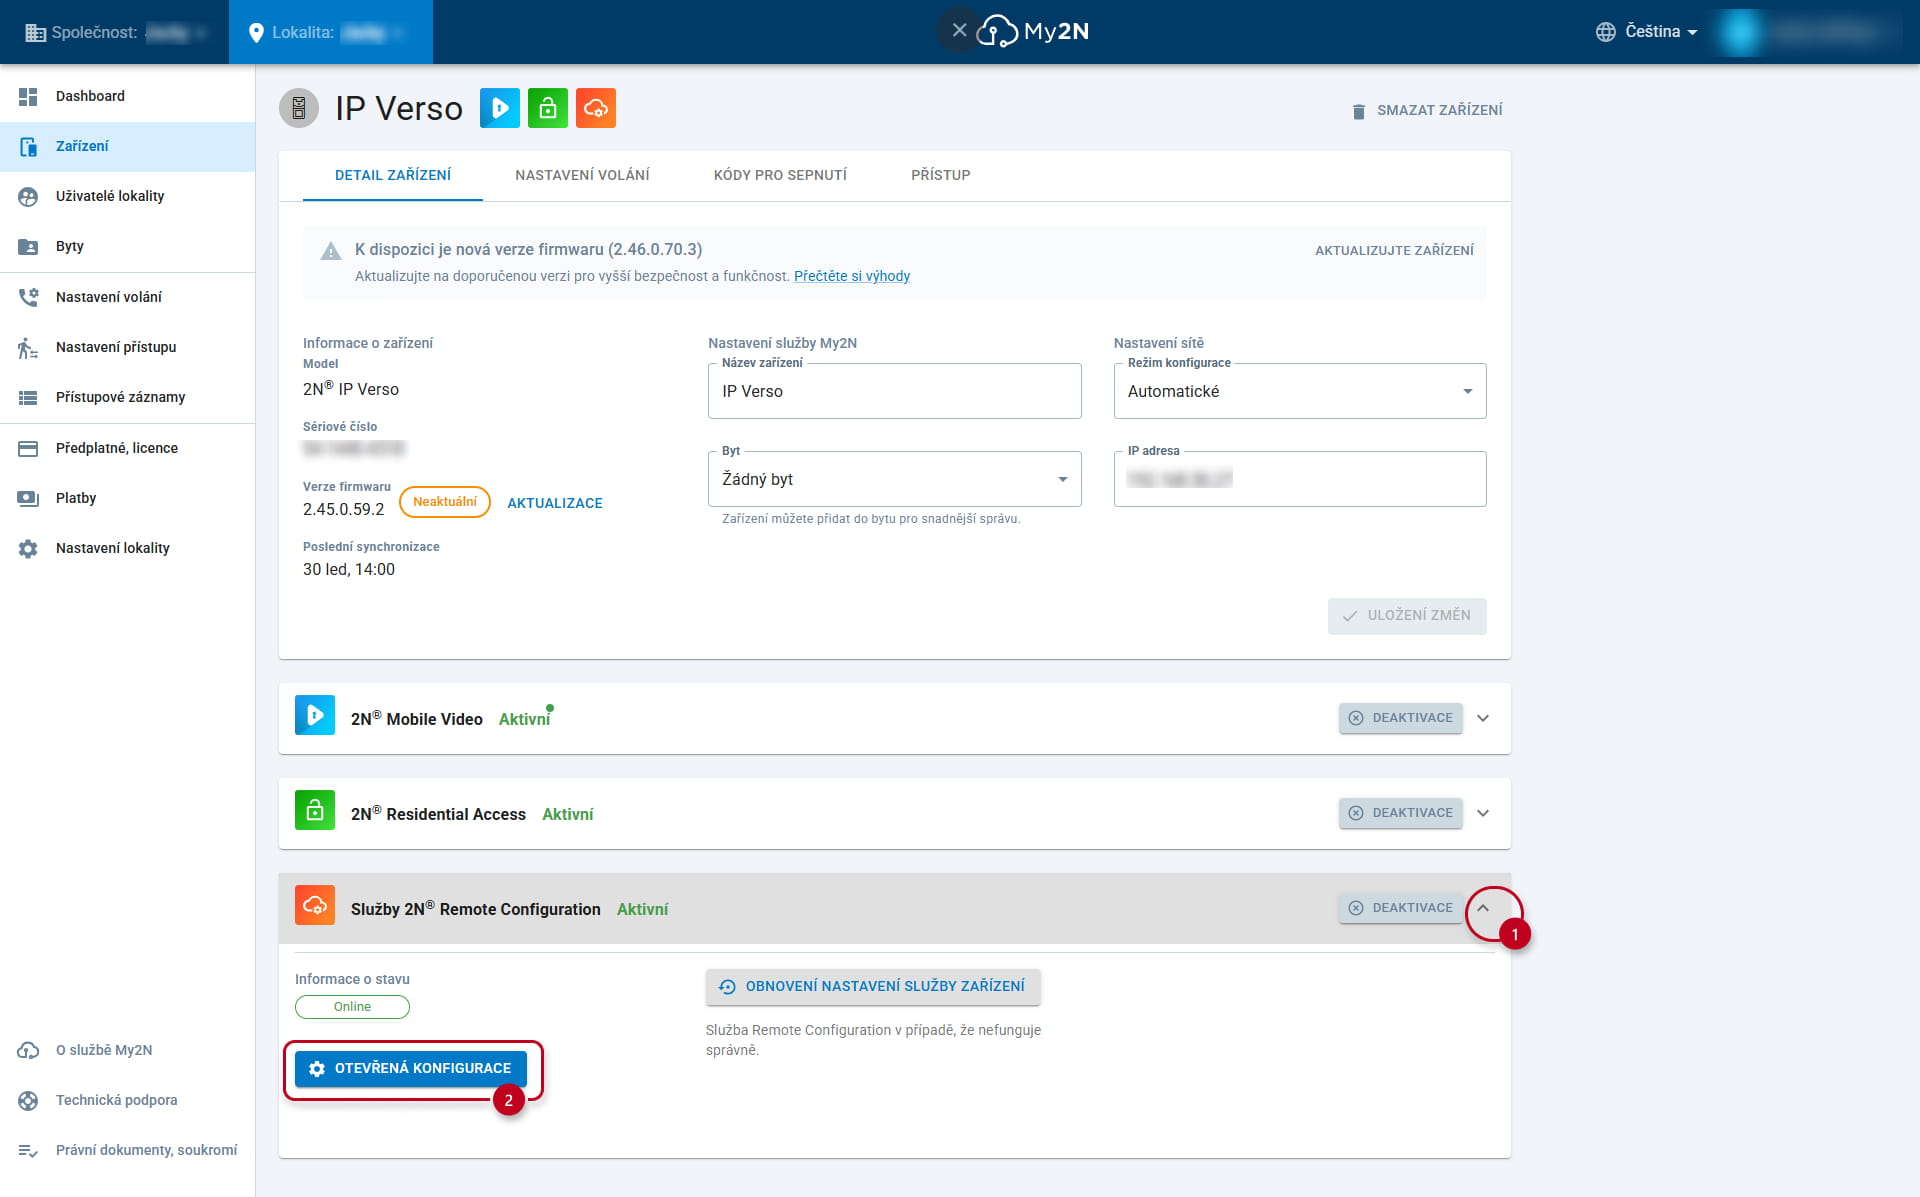This screenshot has width=1920, height=1197.
Task: Click the Online status chip
Action: [x=352, y=1007]
